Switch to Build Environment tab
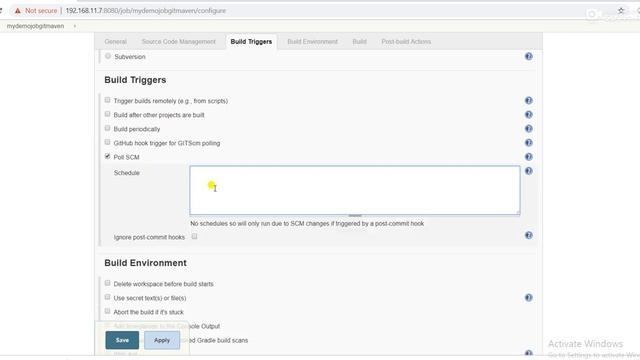This screenshot has height=360, width=640. point(313,42)
